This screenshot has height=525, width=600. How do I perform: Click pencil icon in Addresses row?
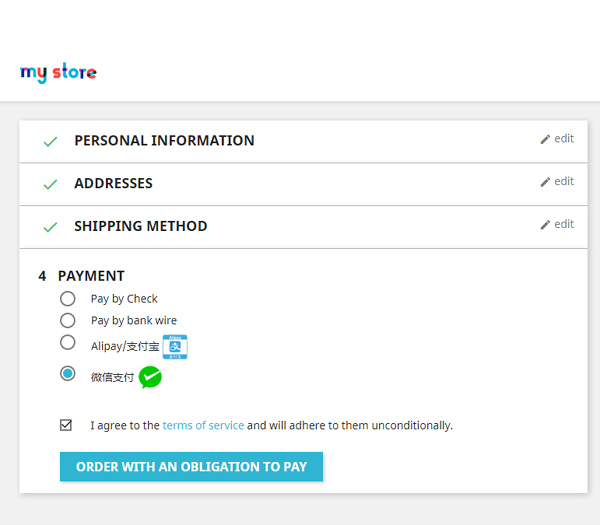(x=545, y=182)
